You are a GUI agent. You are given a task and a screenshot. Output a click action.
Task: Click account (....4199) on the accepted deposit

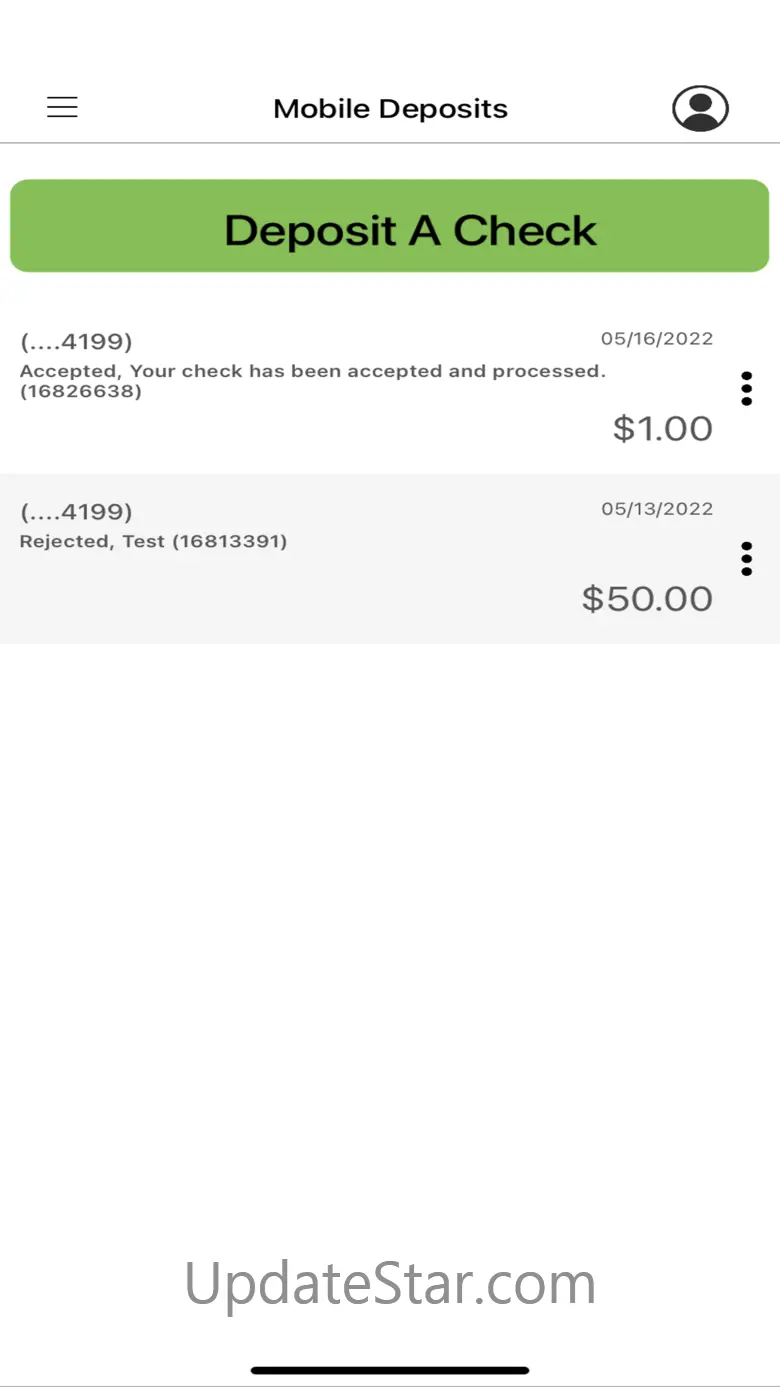(x=76, y=342)
